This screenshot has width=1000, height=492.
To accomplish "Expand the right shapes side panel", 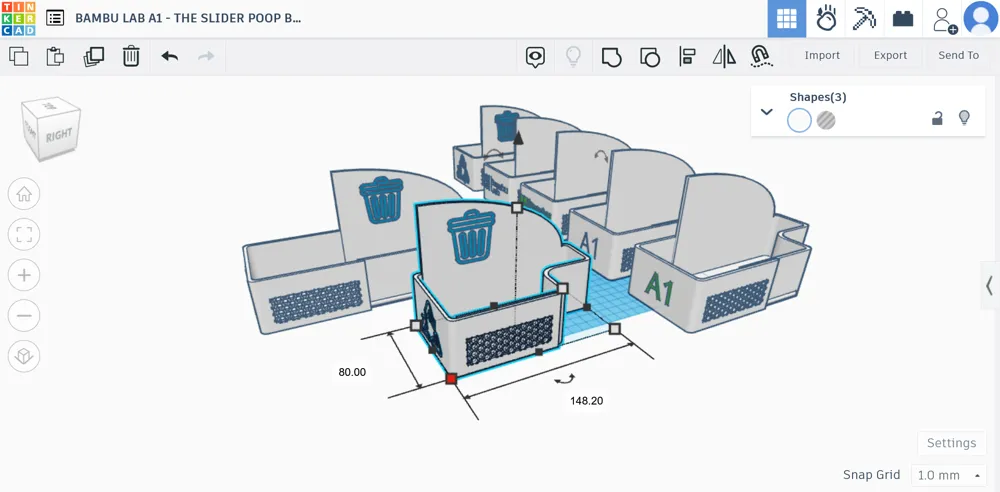I will point(988,286).
